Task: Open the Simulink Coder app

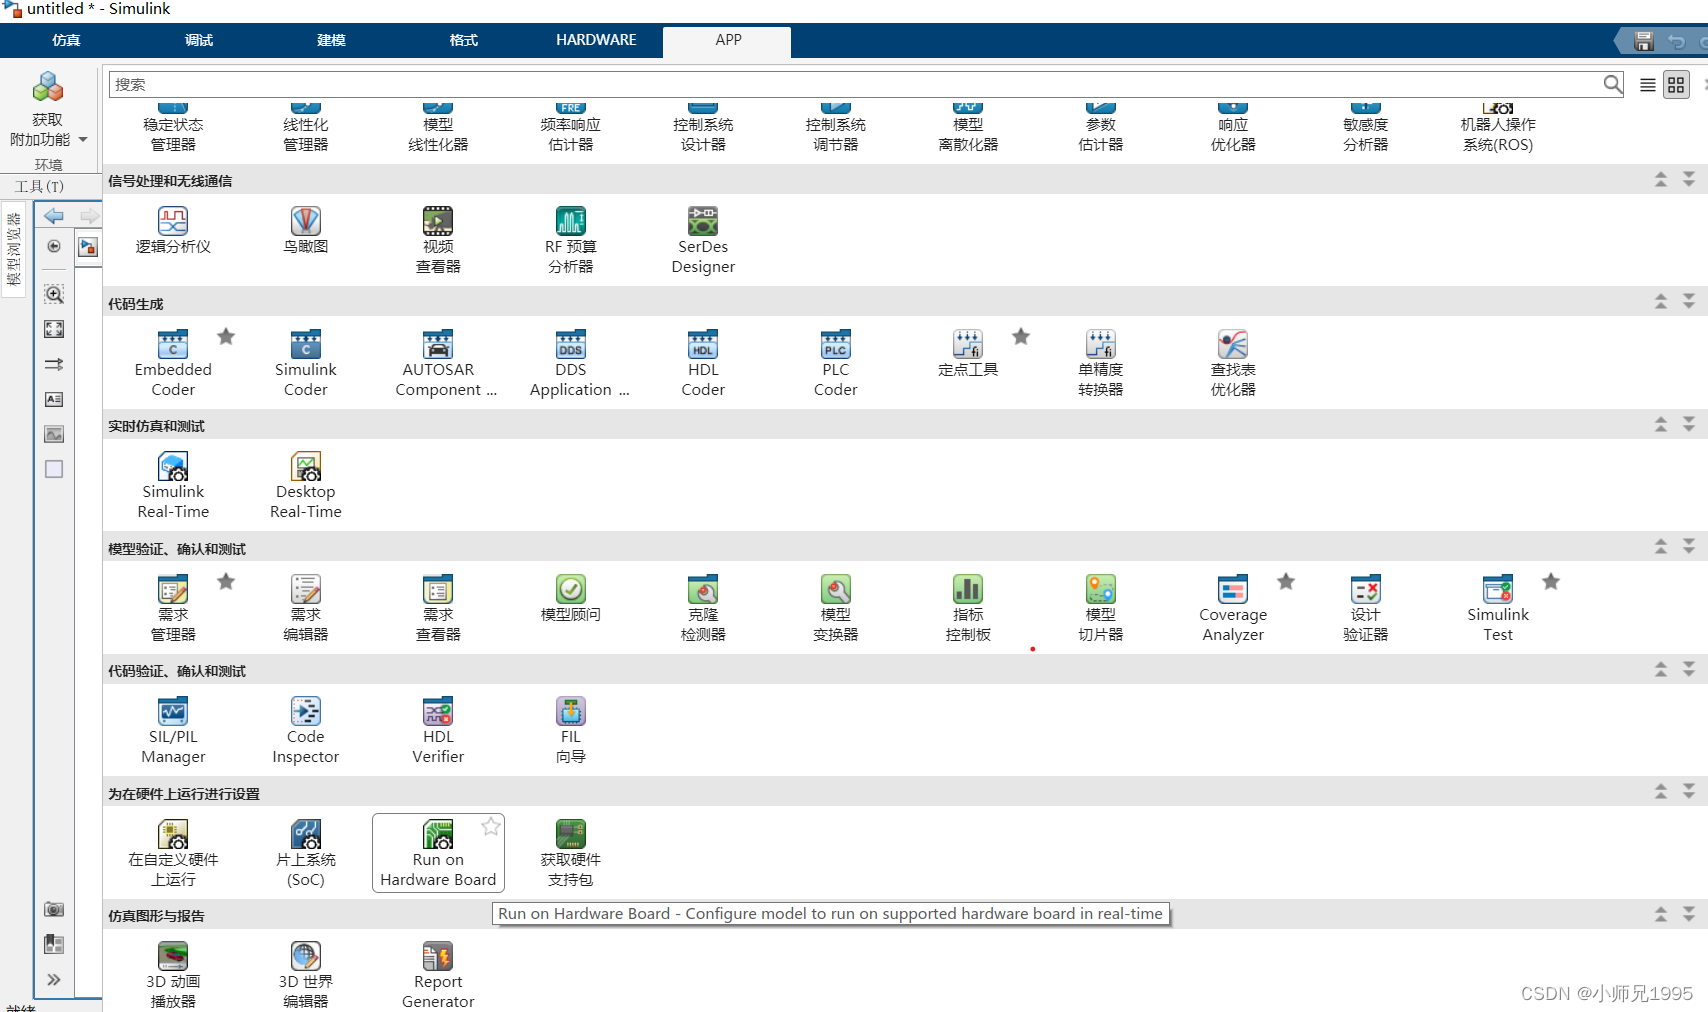Action: pyautogui.click(x=305, y=364)
